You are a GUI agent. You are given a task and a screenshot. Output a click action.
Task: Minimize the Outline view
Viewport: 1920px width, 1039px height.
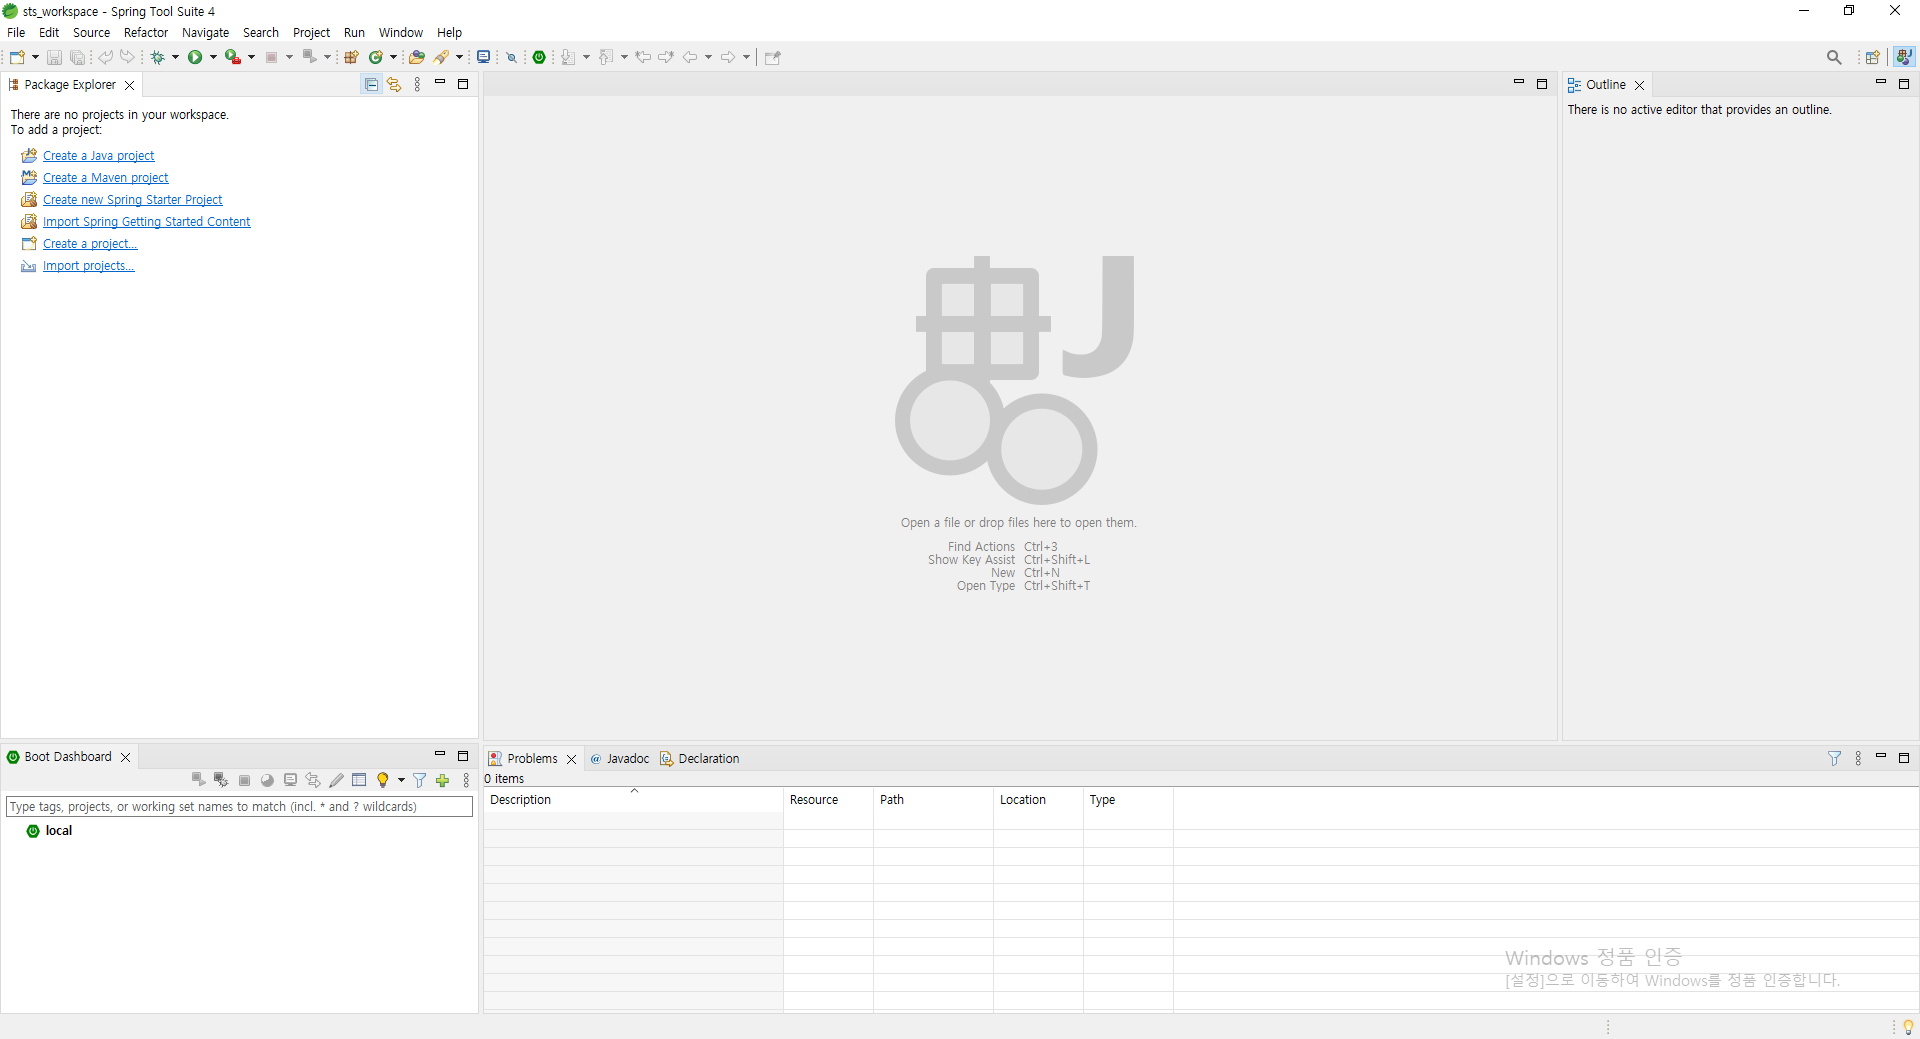[1881, 83]
